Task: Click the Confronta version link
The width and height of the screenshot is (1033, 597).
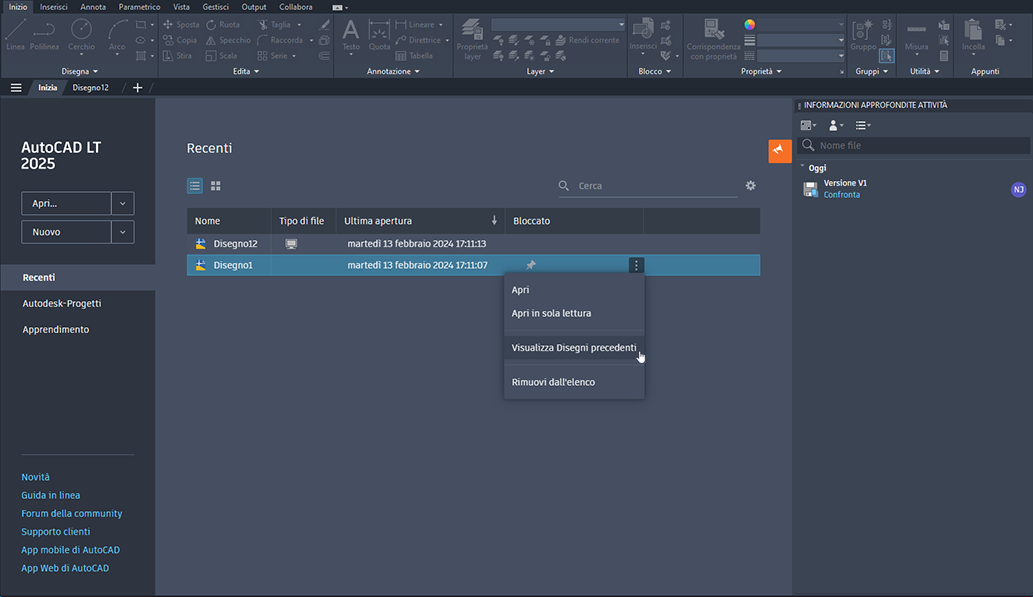Action: 841,195
